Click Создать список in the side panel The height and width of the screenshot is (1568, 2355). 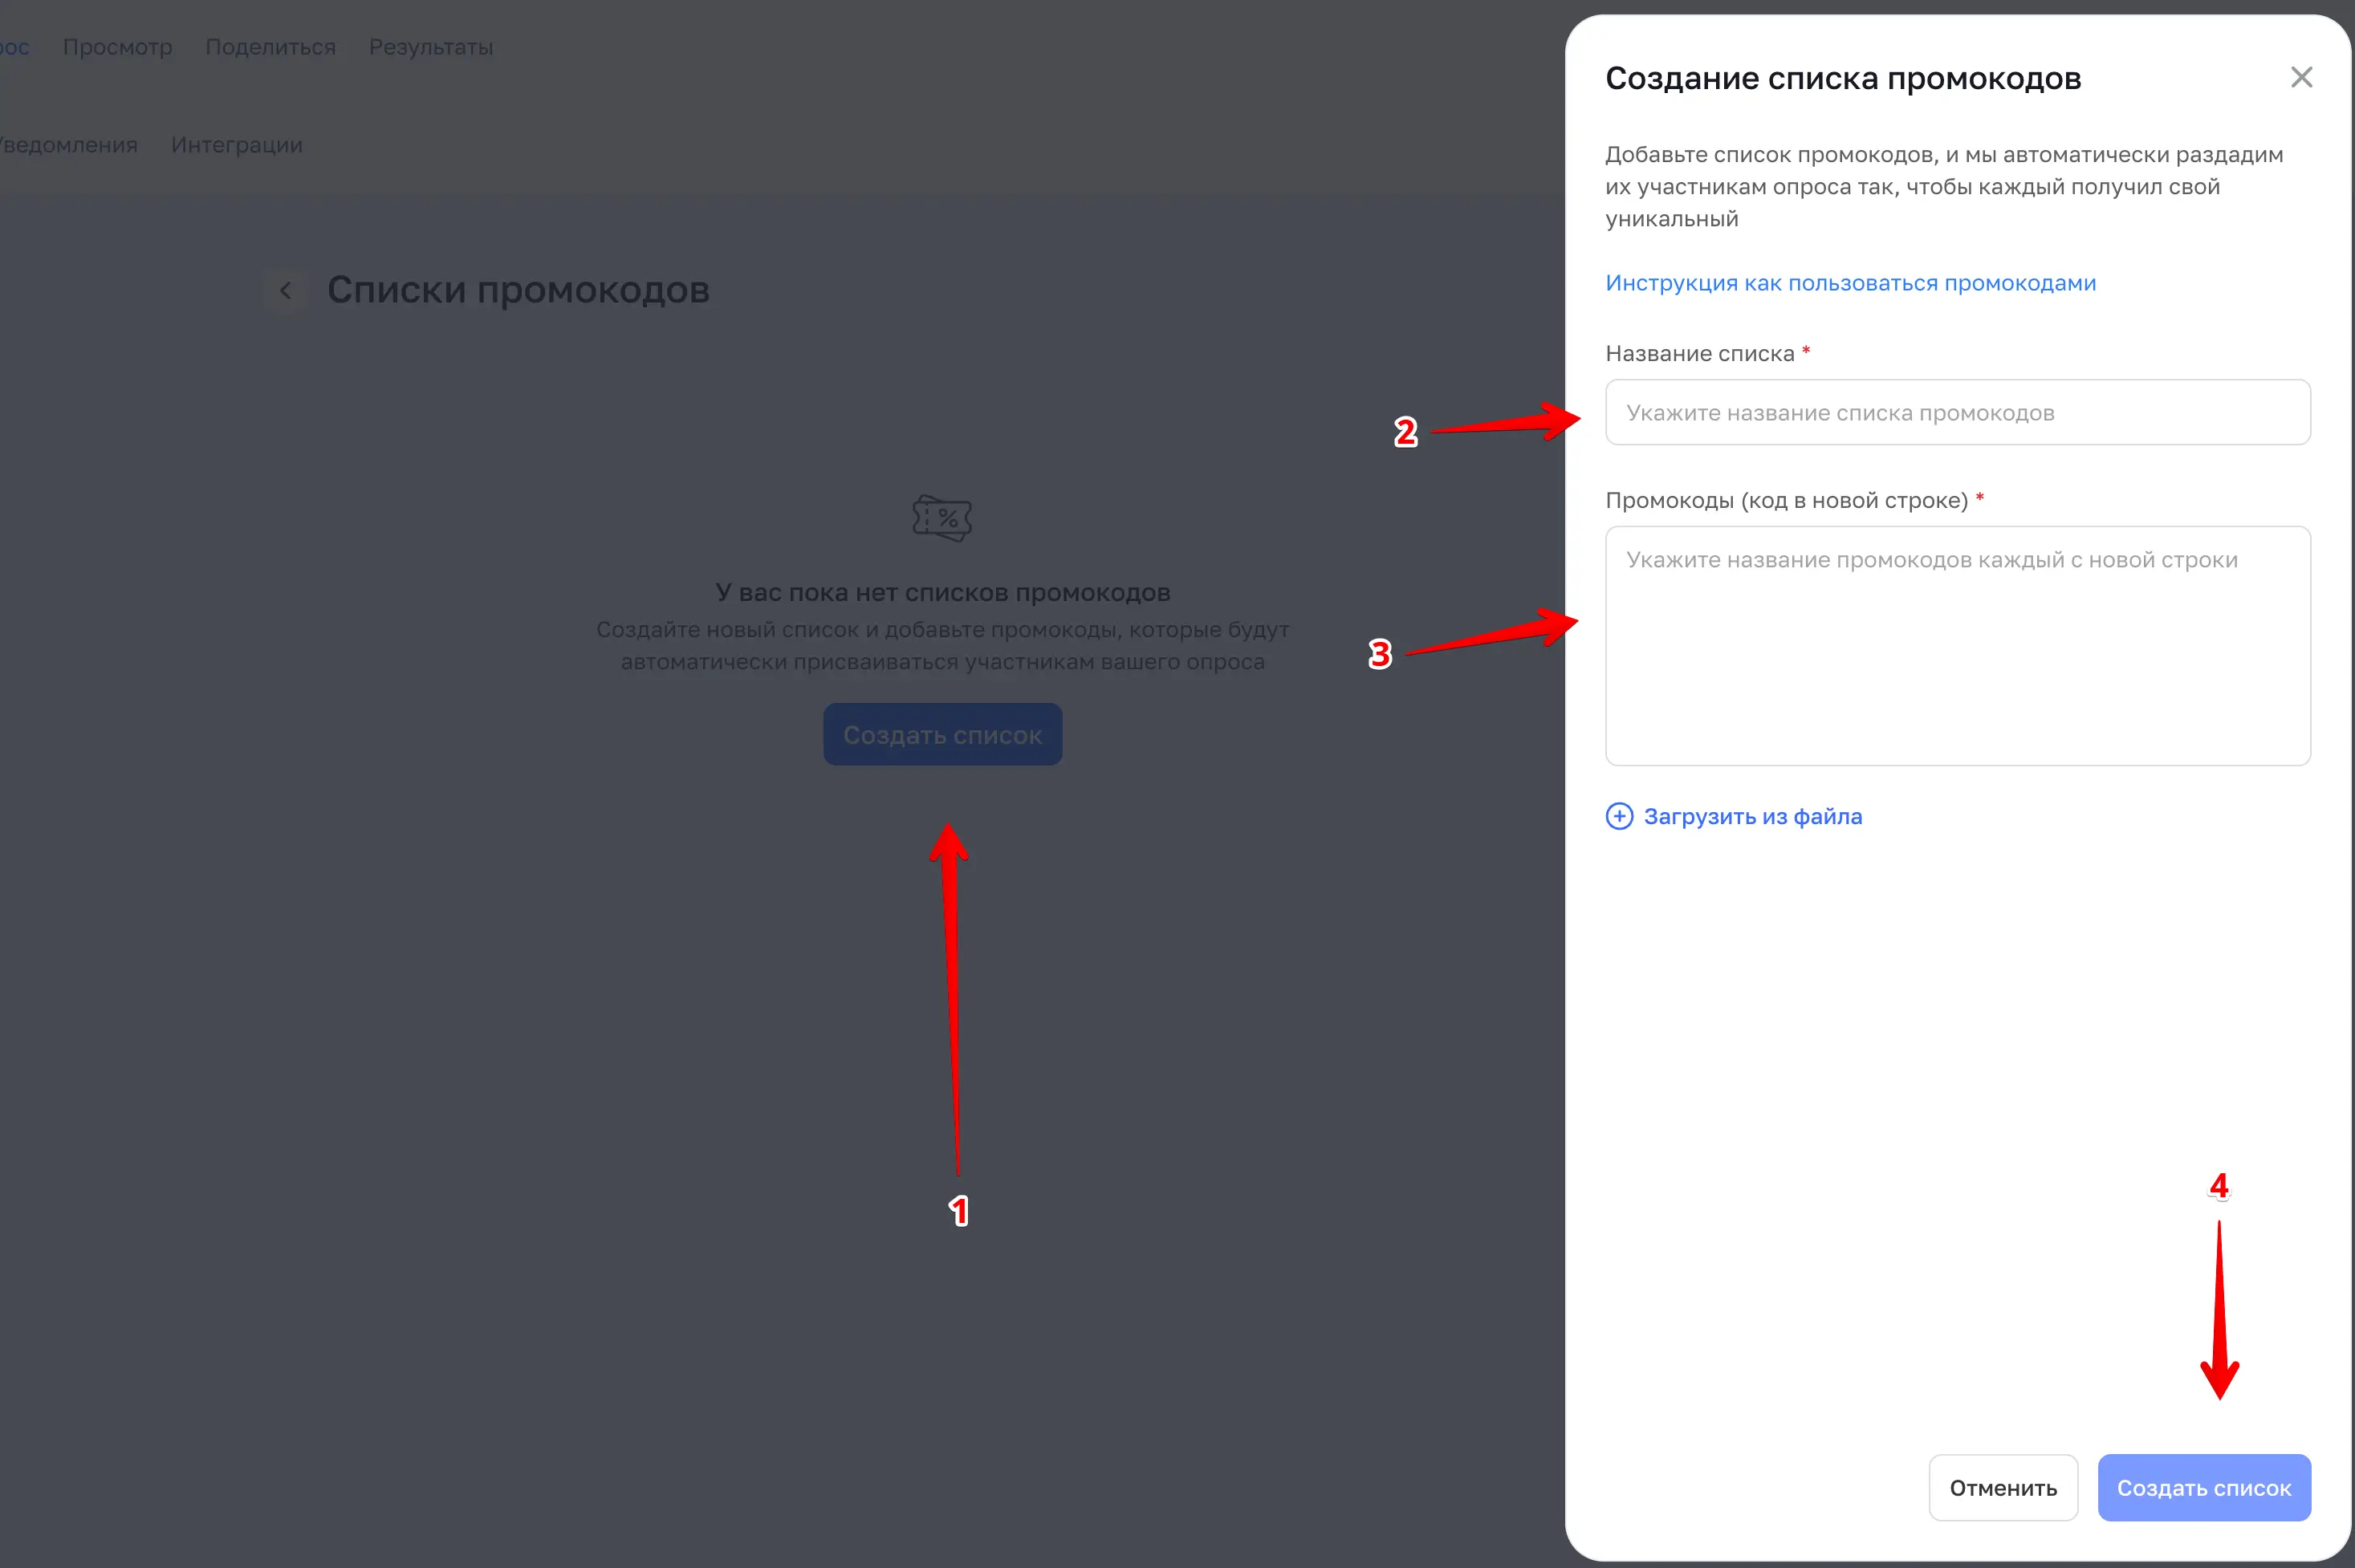[x=2204, y=1487]
